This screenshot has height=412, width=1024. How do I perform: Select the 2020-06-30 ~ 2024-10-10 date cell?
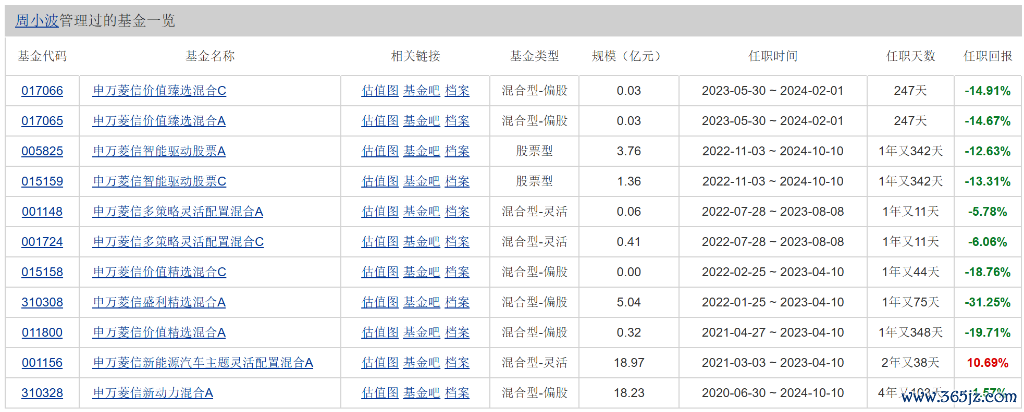tap(773, 393)
